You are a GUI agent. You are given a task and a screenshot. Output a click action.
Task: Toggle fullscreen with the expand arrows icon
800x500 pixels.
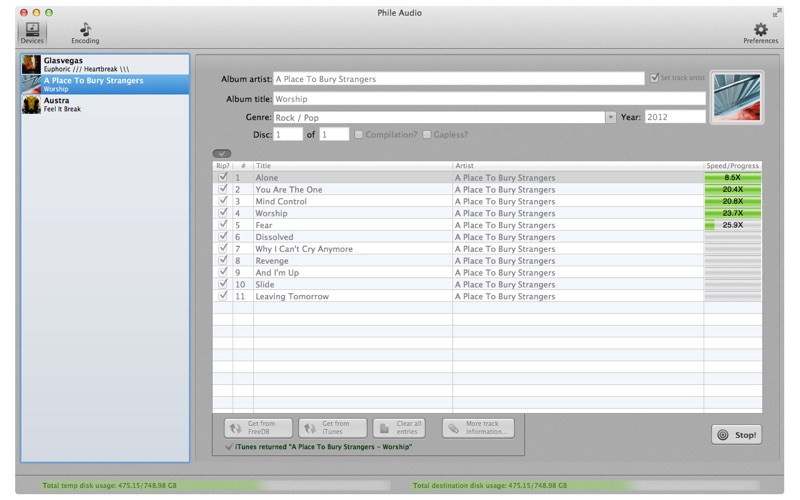pos(777,13)
